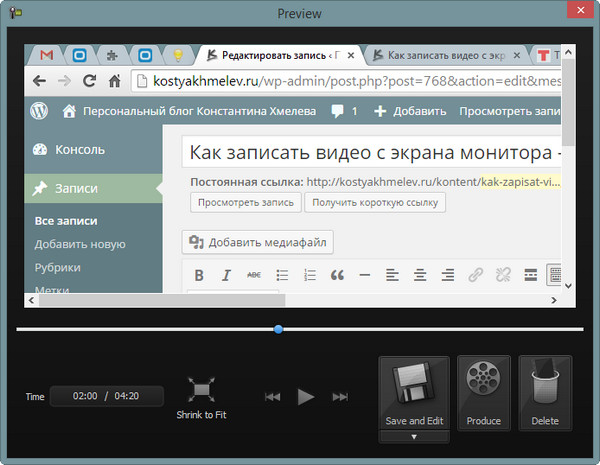Skip to the end with the forward button

coord(341,397)
